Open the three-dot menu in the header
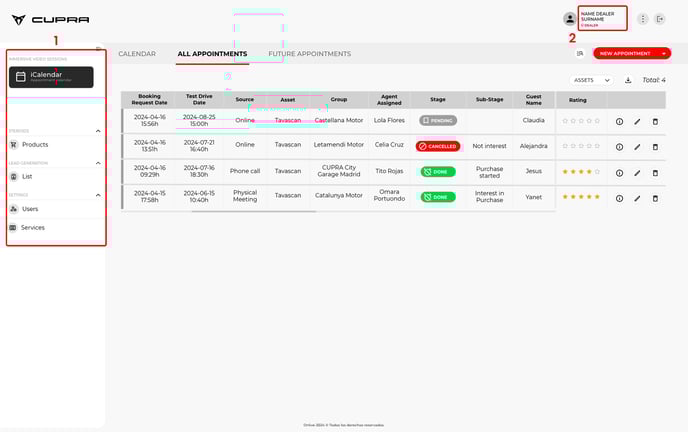 643,19
